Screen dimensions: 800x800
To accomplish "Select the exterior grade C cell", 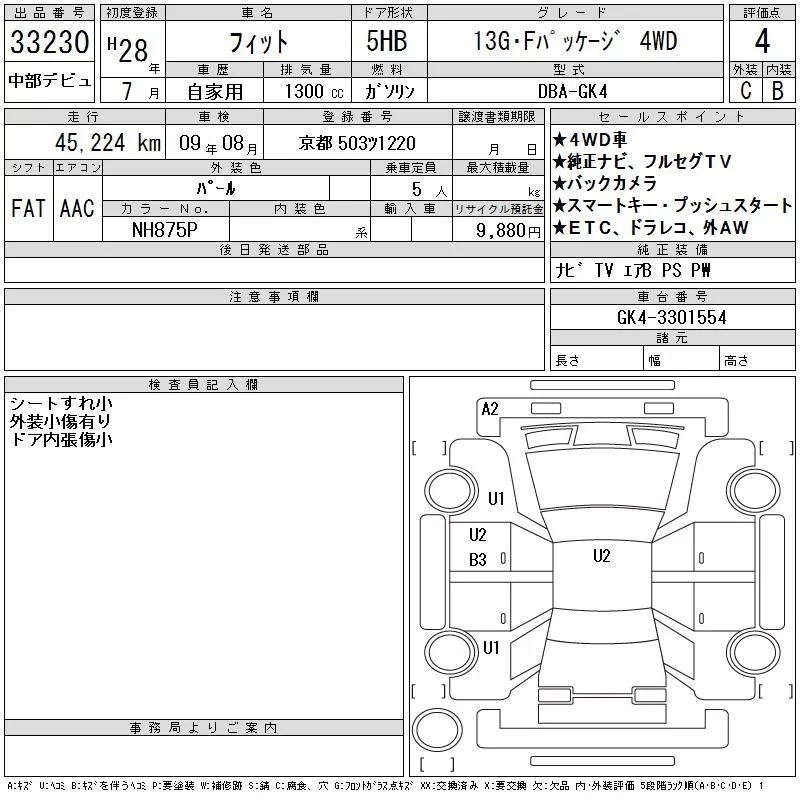I will 745,89.
